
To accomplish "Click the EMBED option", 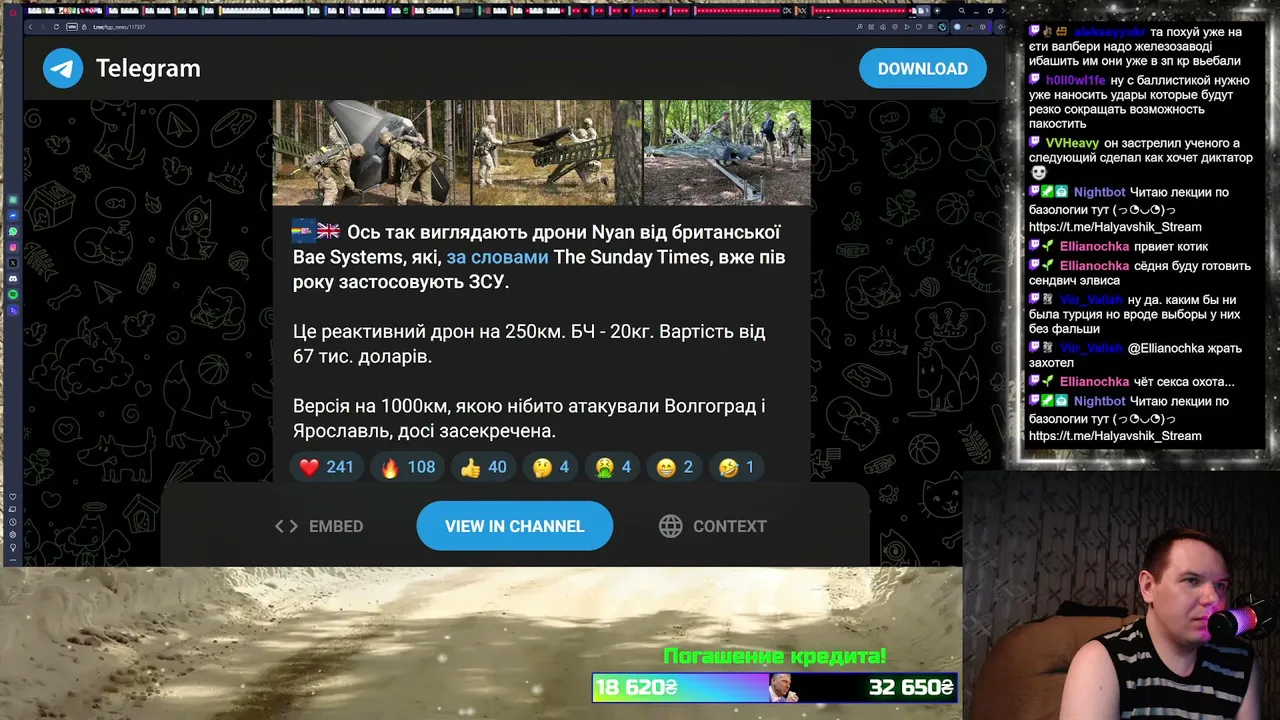I will tap(319, 526).
